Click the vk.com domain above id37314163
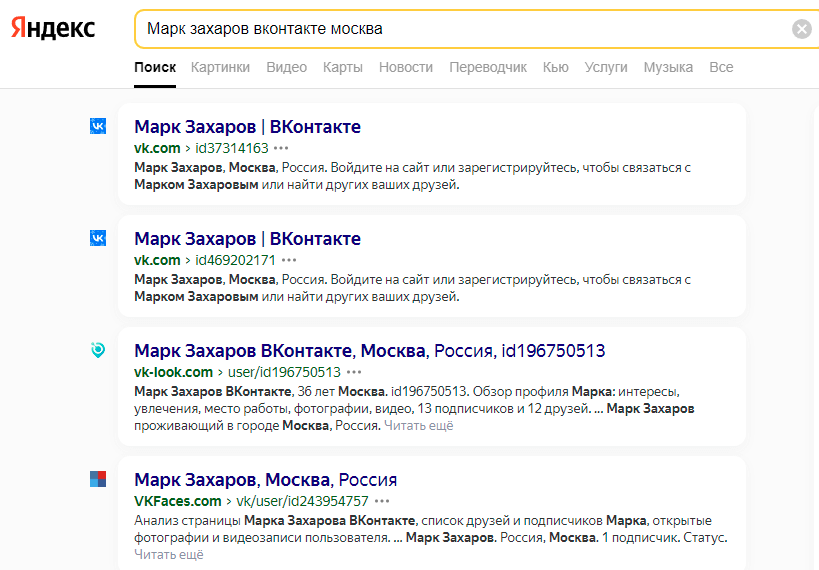The image size is (819, 570). click(157, 148)
